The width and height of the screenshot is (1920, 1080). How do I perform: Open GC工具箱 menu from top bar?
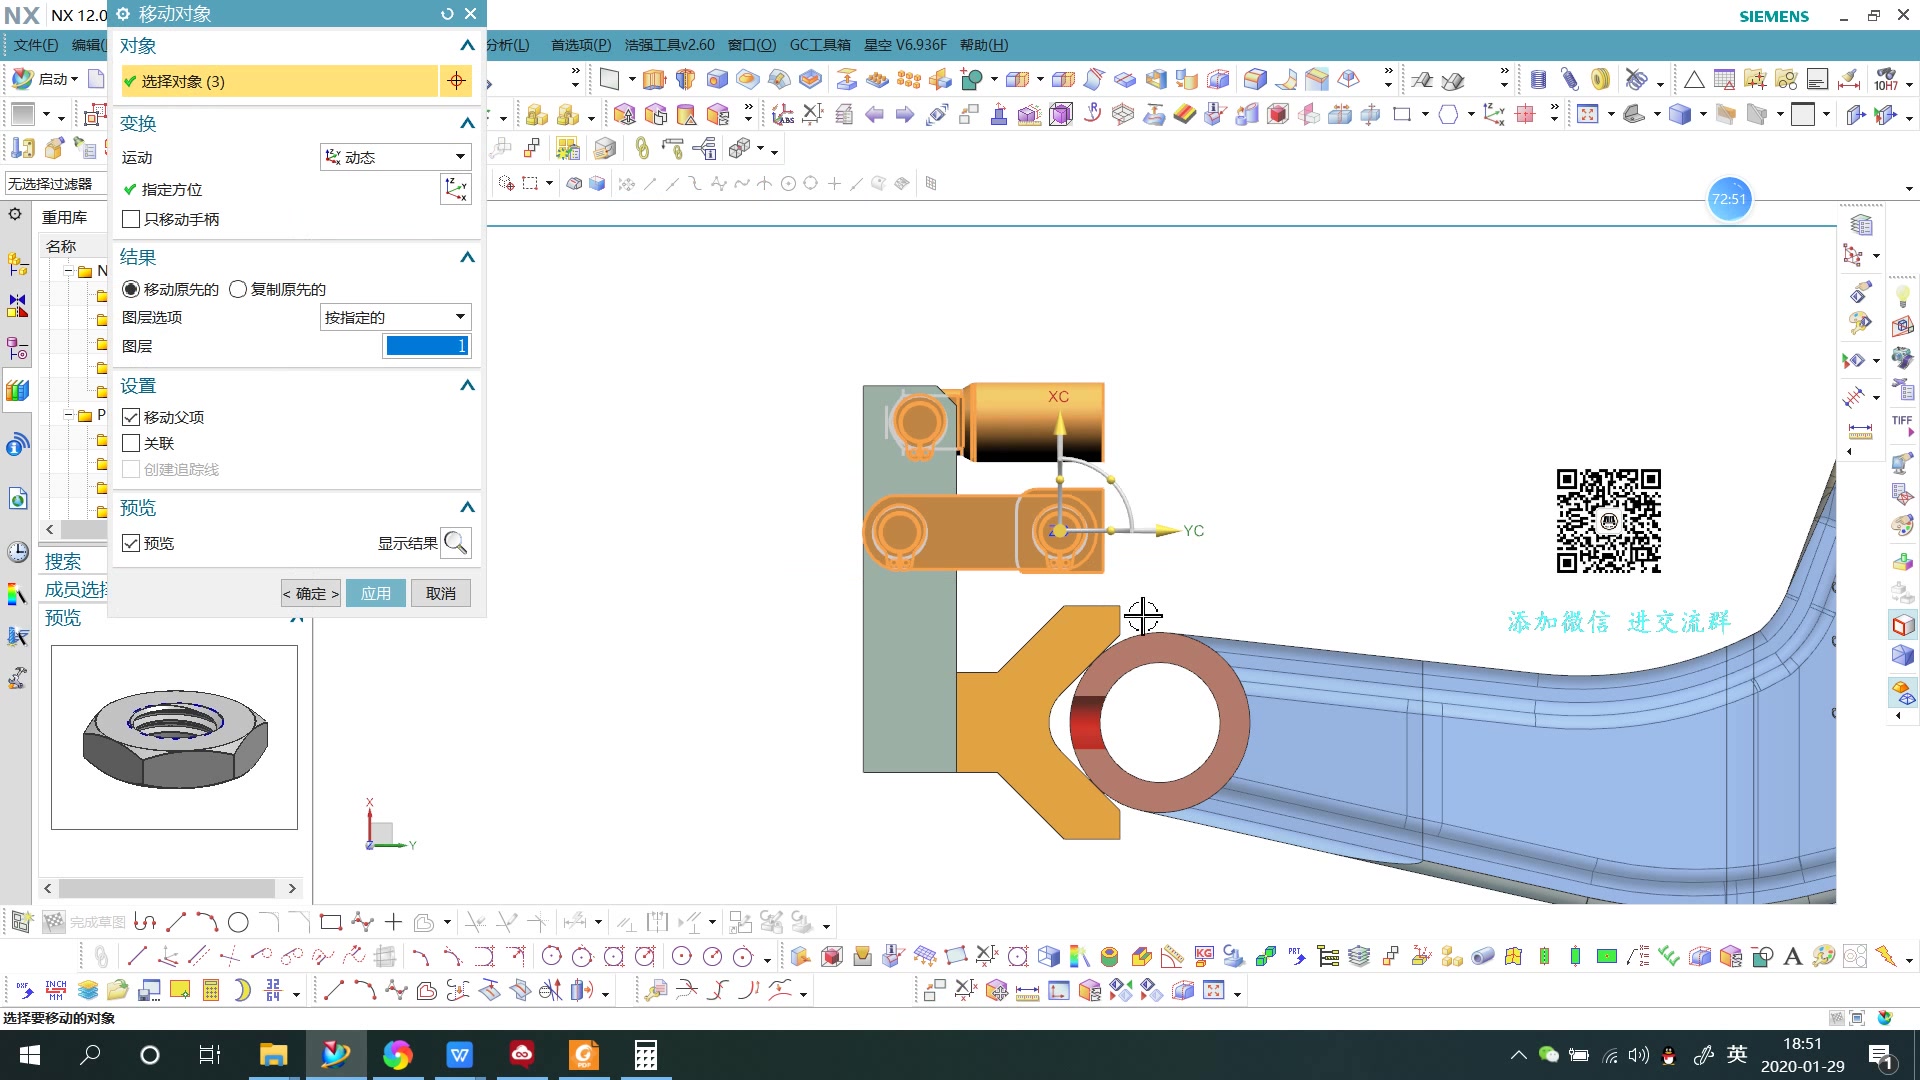click(x=819, y=44)
